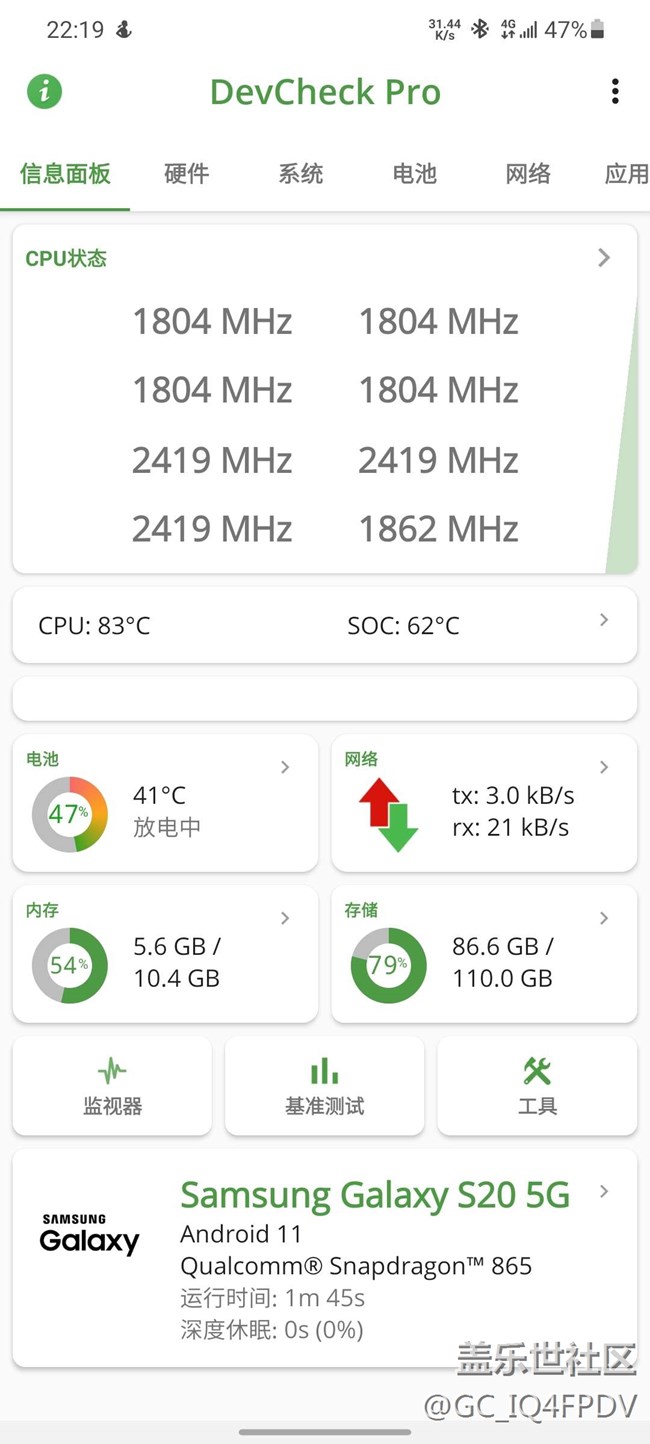Open the 网络 tab
Image resolution: width=650 pixels, height=1444 pixels.
pyautogui.click(x=528, y=174)
